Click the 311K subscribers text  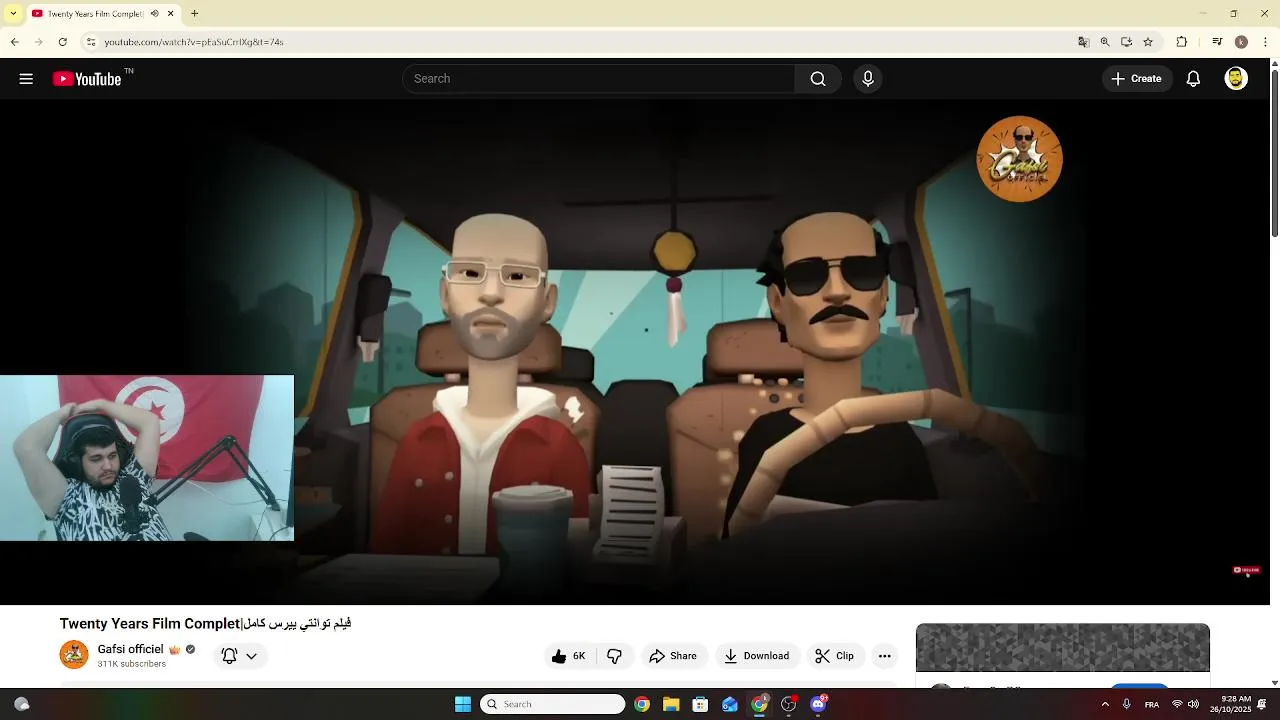pyautogui.click(x=132, y=664)
